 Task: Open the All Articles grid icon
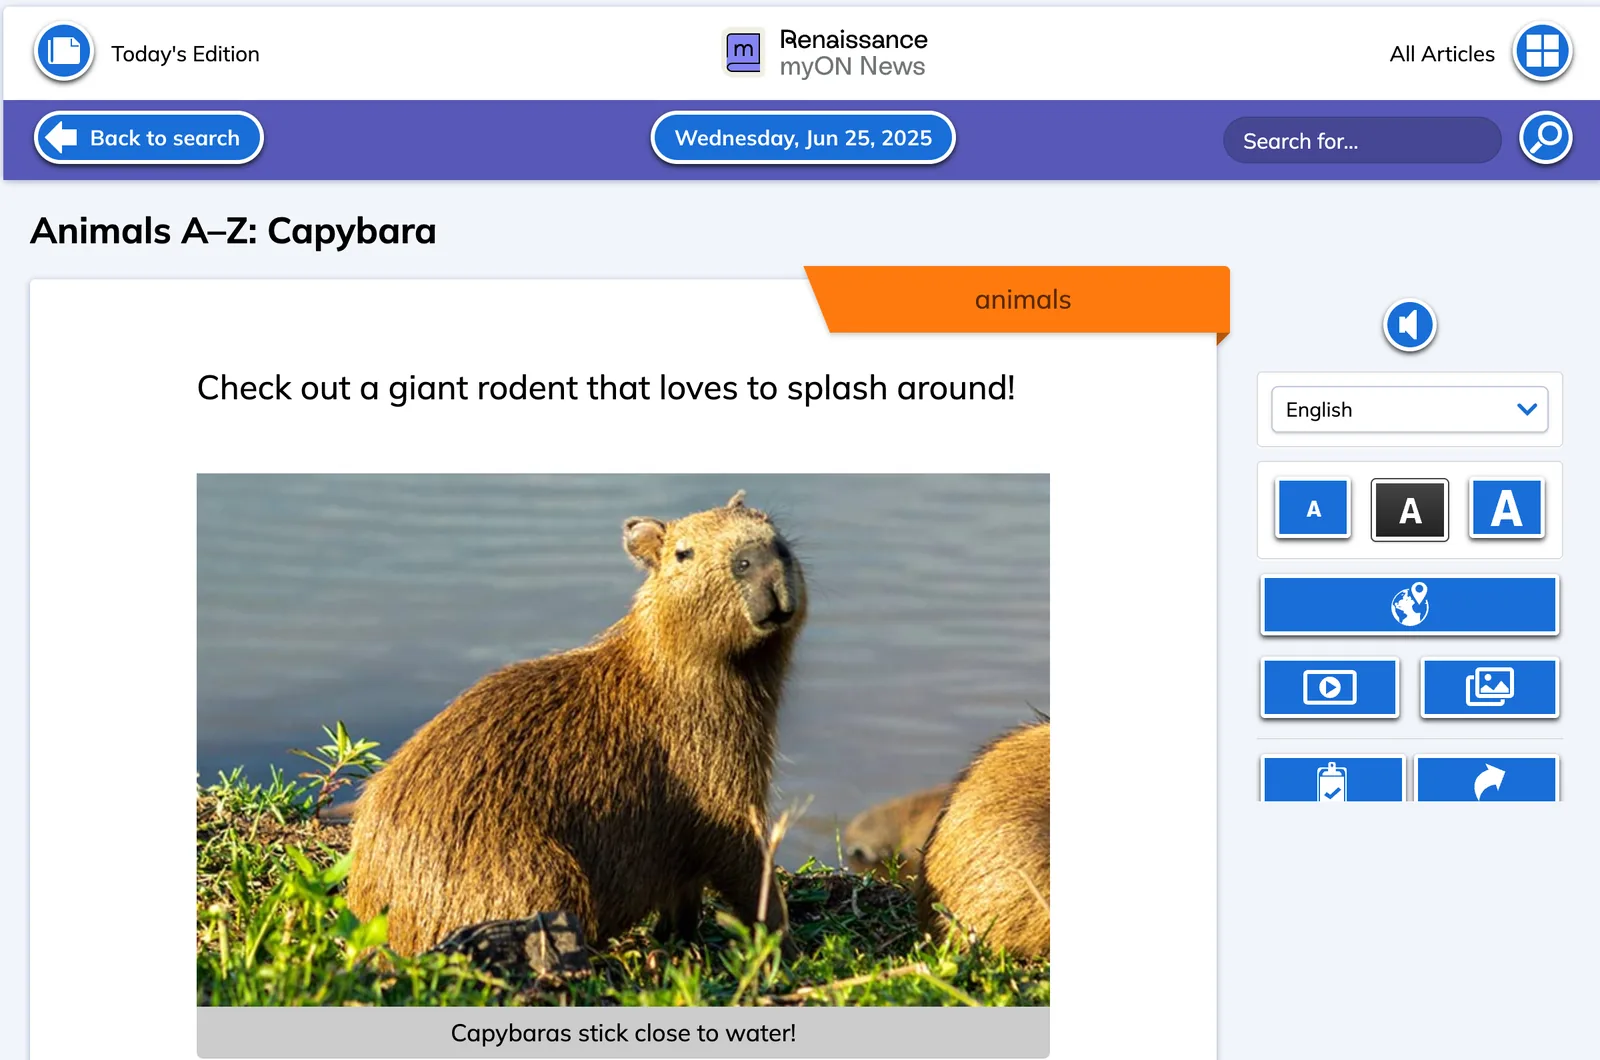point(1542,51)
